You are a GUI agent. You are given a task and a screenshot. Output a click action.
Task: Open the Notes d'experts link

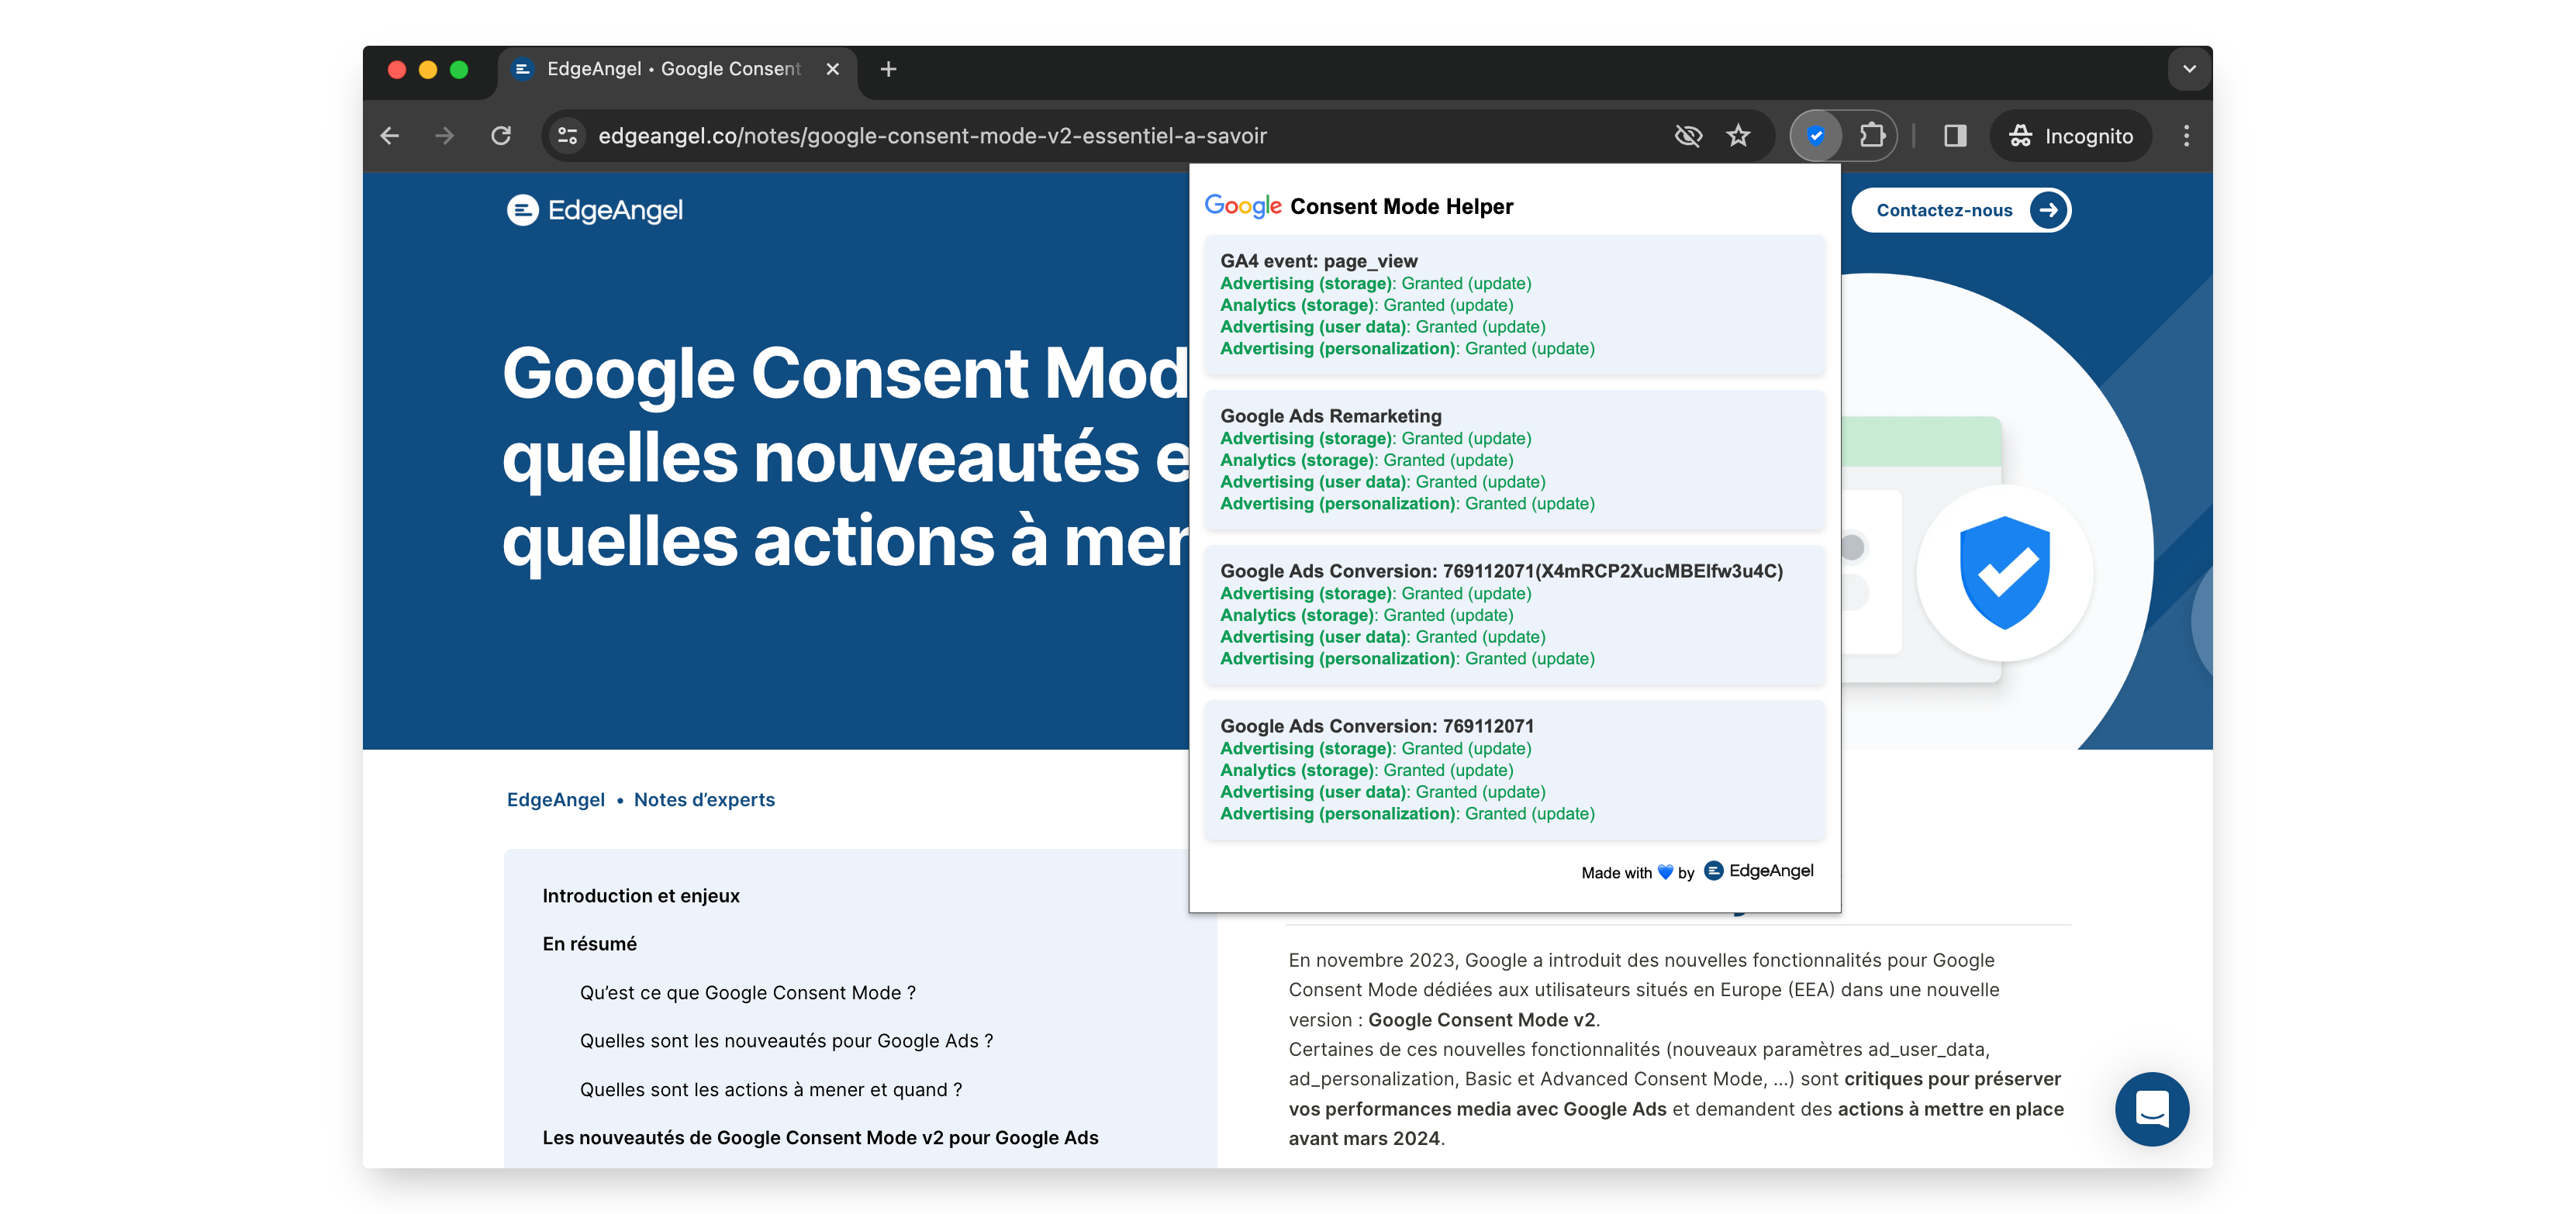click(x=705, y=799)
